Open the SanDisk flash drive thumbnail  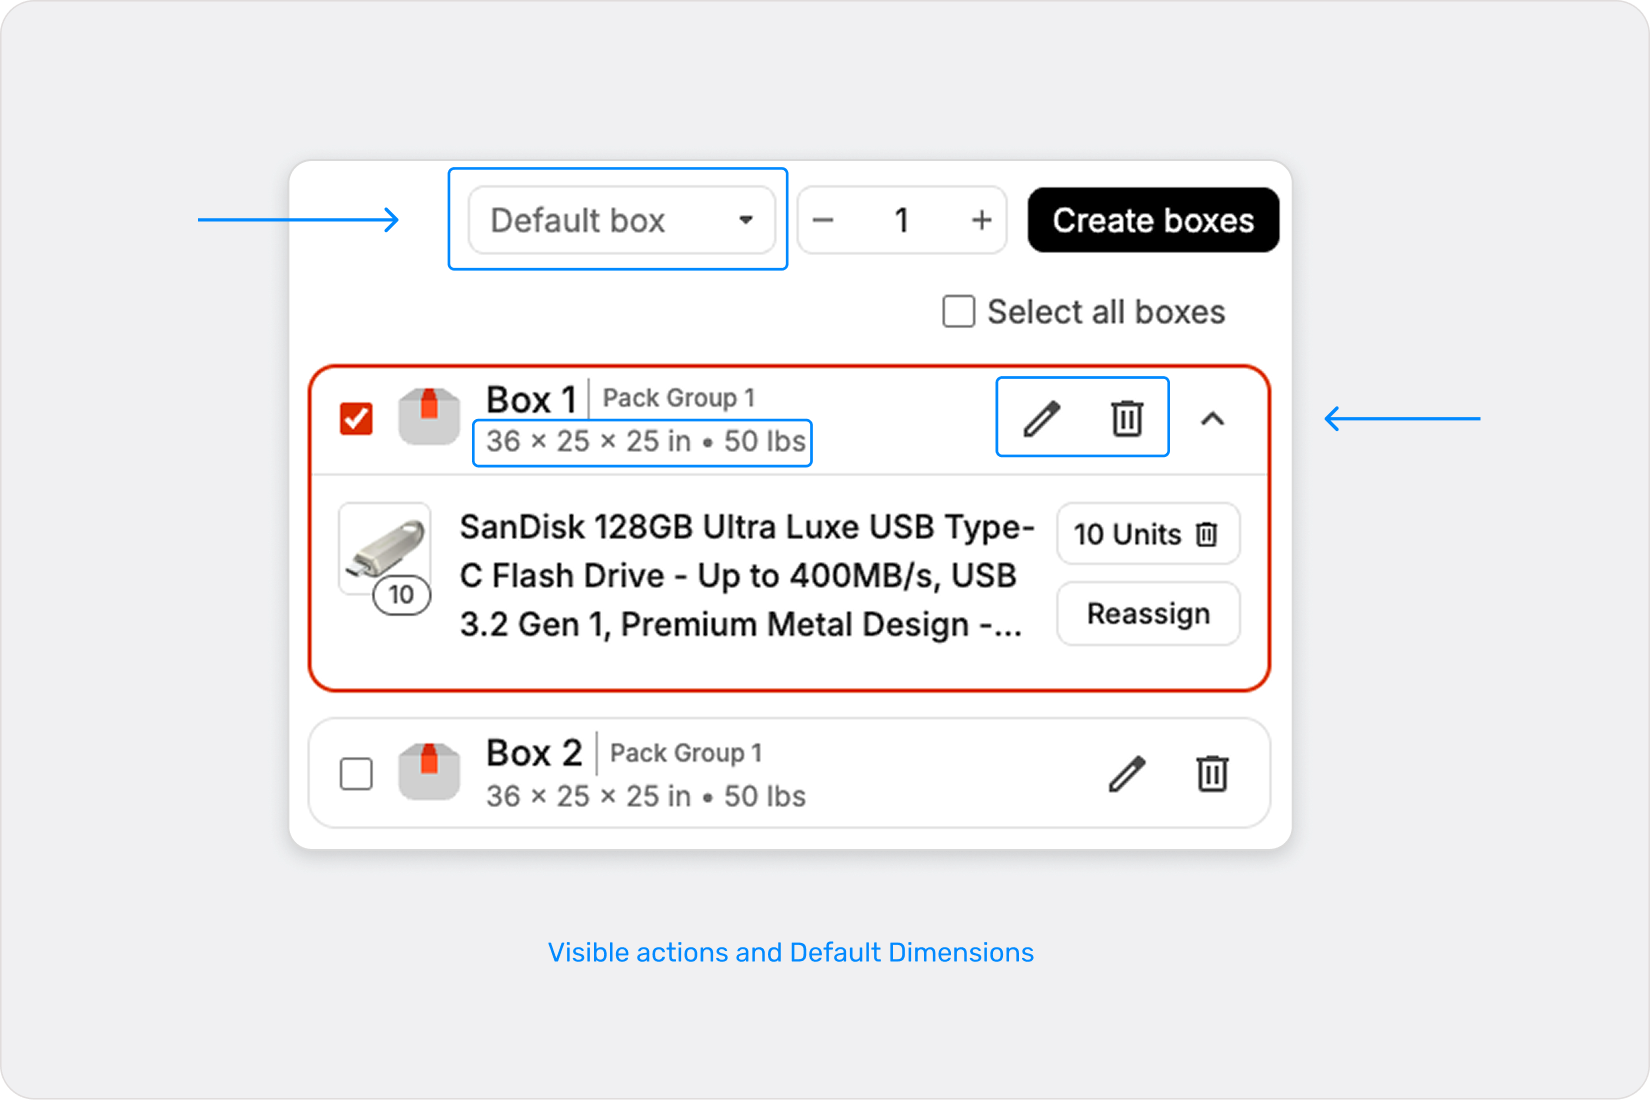tap(384, 550)
